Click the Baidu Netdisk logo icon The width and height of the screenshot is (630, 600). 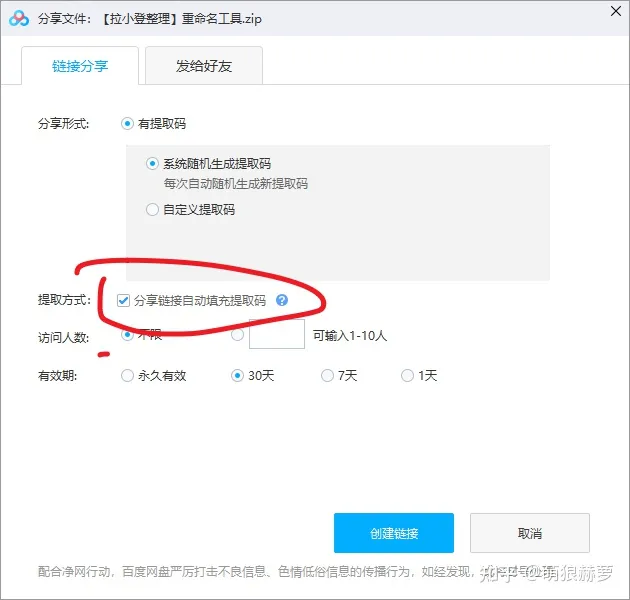click(x=18, y=18)
